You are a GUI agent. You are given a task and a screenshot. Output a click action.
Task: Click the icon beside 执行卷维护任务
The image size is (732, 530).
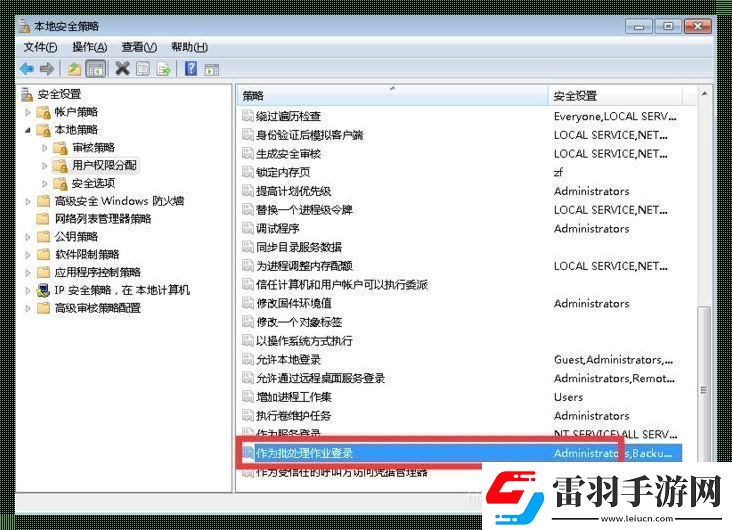pos(247,415)
